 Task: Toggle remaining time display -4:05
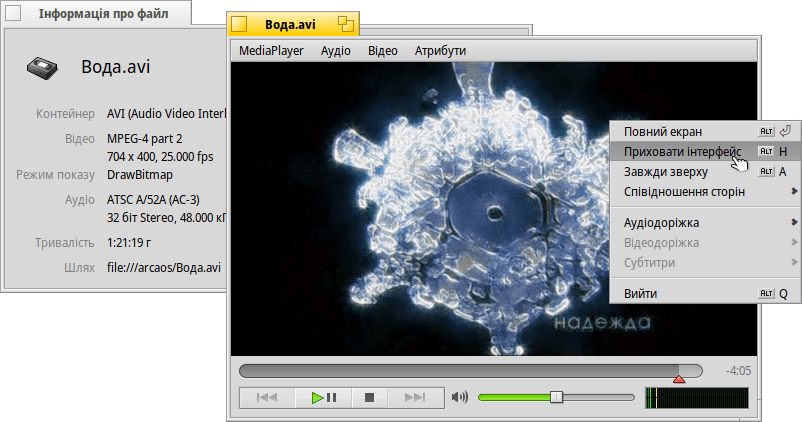[739, 371]
